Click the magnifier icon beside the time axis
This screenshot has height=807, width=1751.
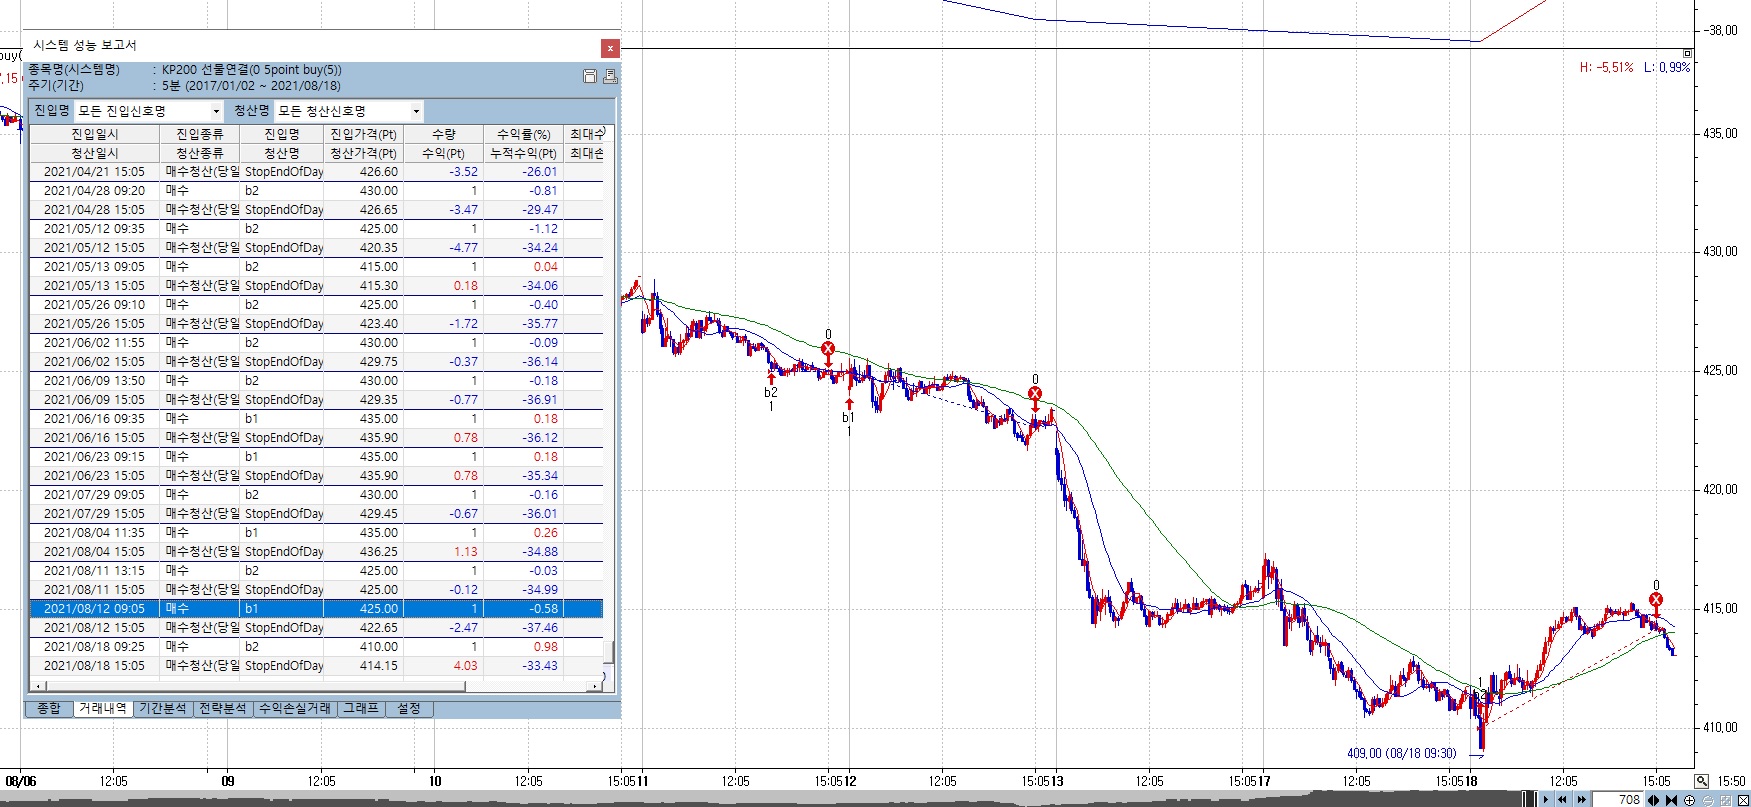(1701, 781)
